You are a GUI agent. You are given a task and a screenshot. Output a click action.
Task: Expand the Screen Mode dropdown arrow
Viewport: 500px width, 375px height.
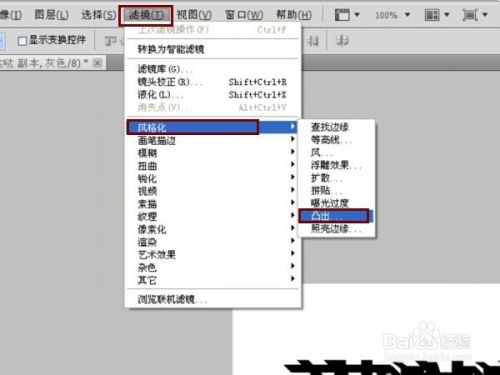coord(485,15)
